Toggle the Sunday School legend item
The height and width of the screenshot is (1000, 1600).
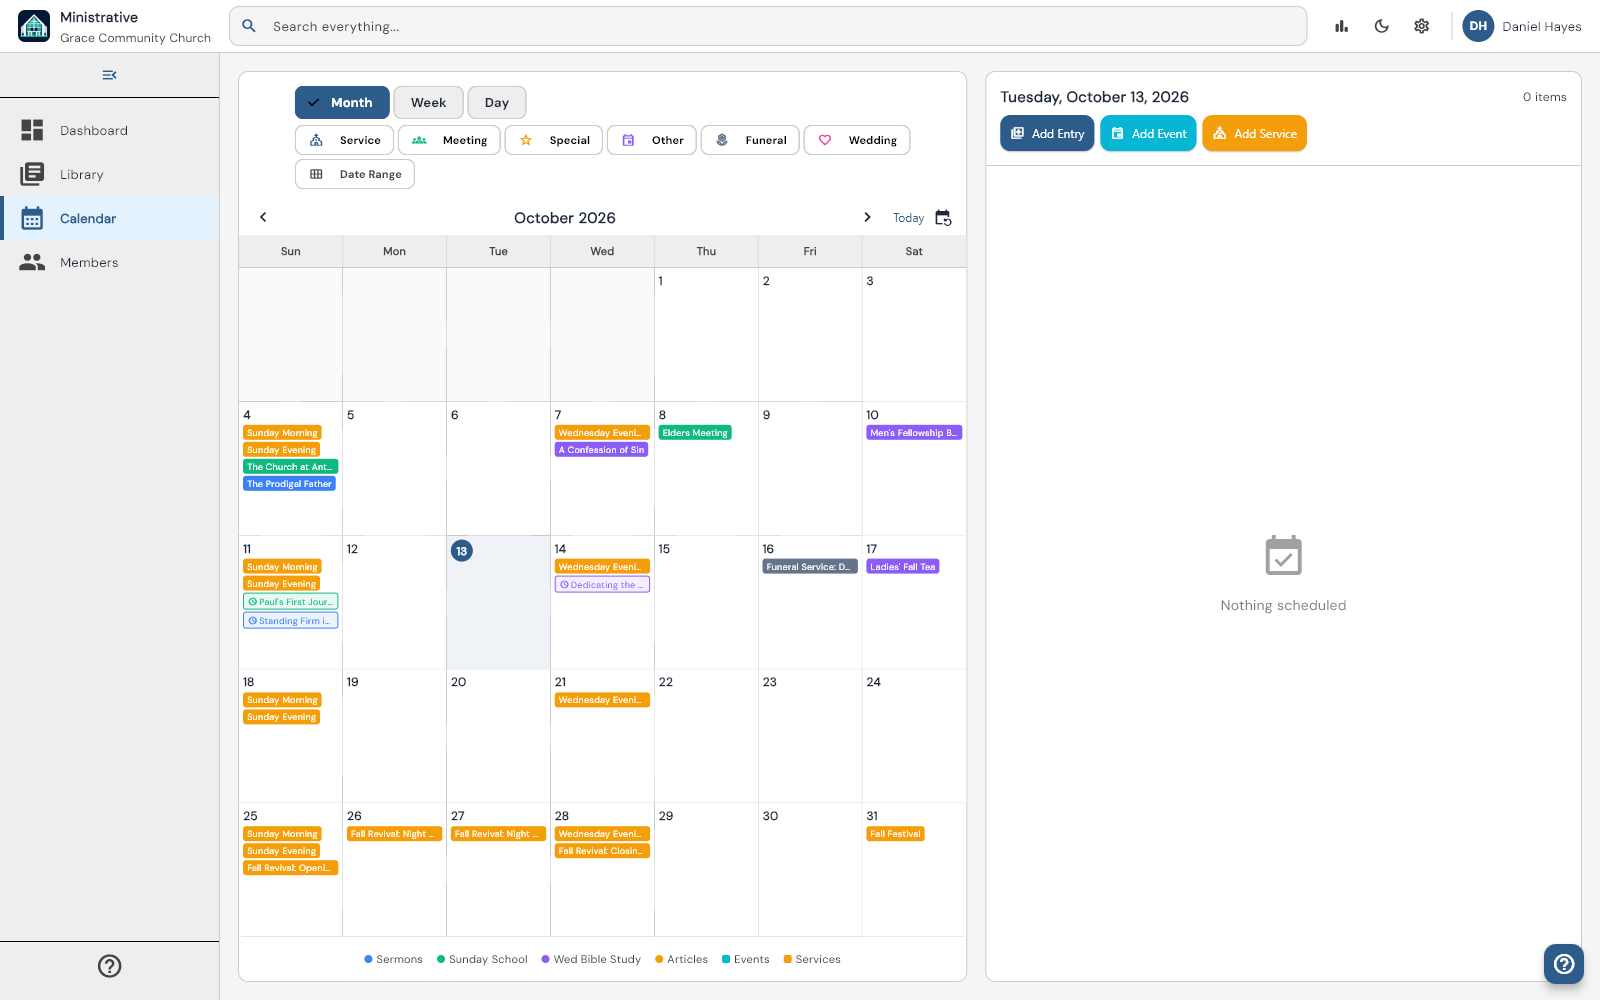pyautogui.click(x=482, y=959)
